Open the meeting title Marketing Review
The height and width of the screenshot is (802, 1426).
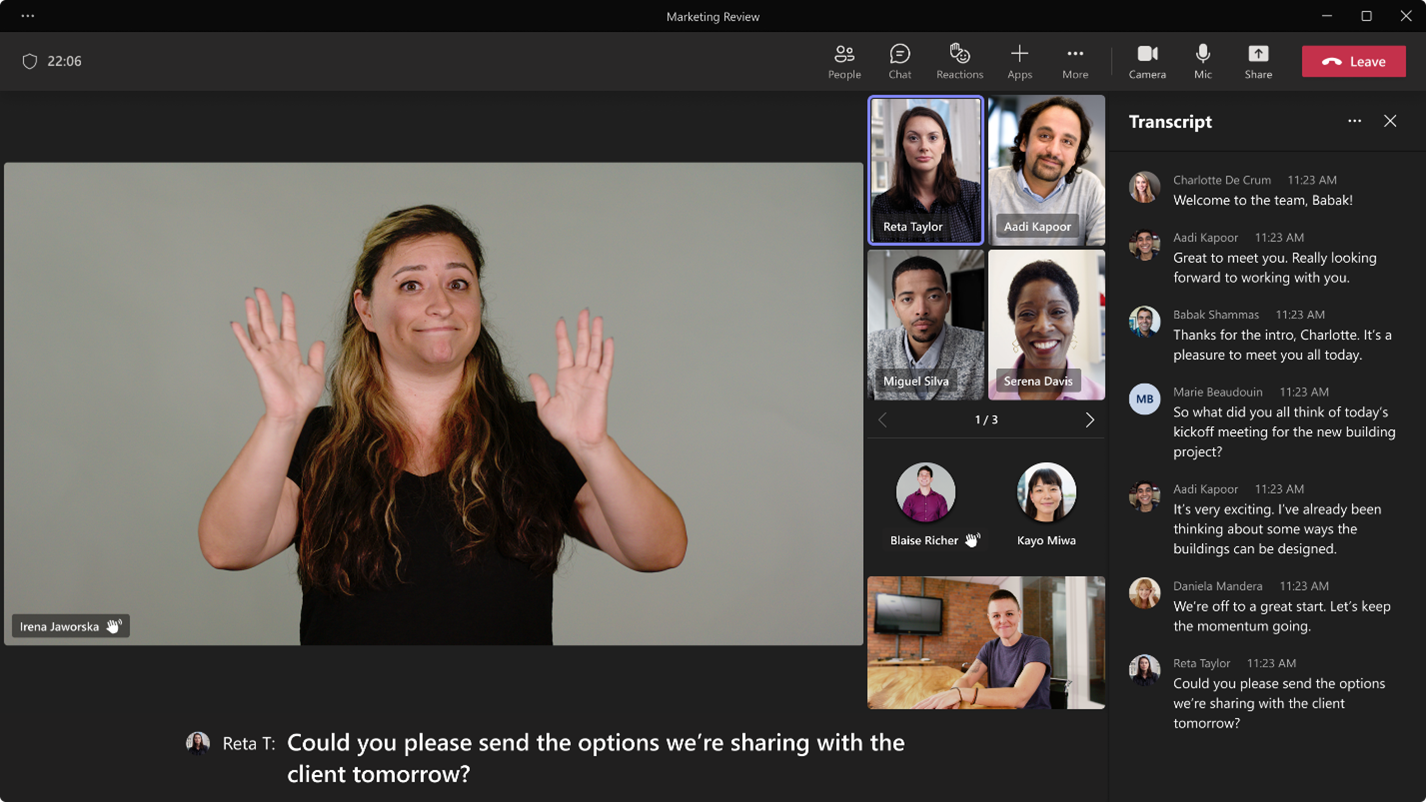coord(712,16)
